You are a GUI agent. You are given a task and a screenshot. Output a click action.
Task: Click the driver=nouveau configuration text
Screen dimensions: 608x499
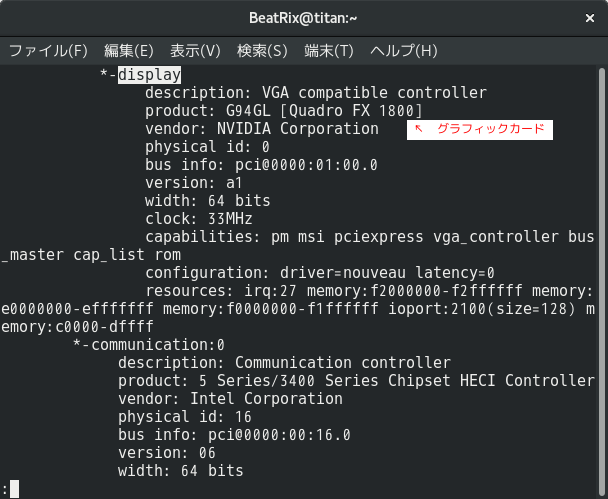(343, 273)
